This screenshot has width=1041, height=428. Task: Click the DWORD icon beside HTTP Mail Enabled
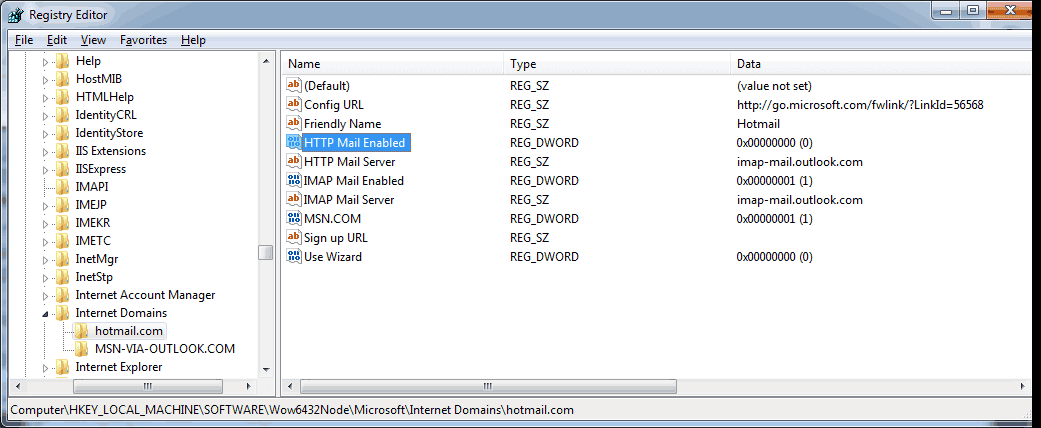tap(293, 142)
